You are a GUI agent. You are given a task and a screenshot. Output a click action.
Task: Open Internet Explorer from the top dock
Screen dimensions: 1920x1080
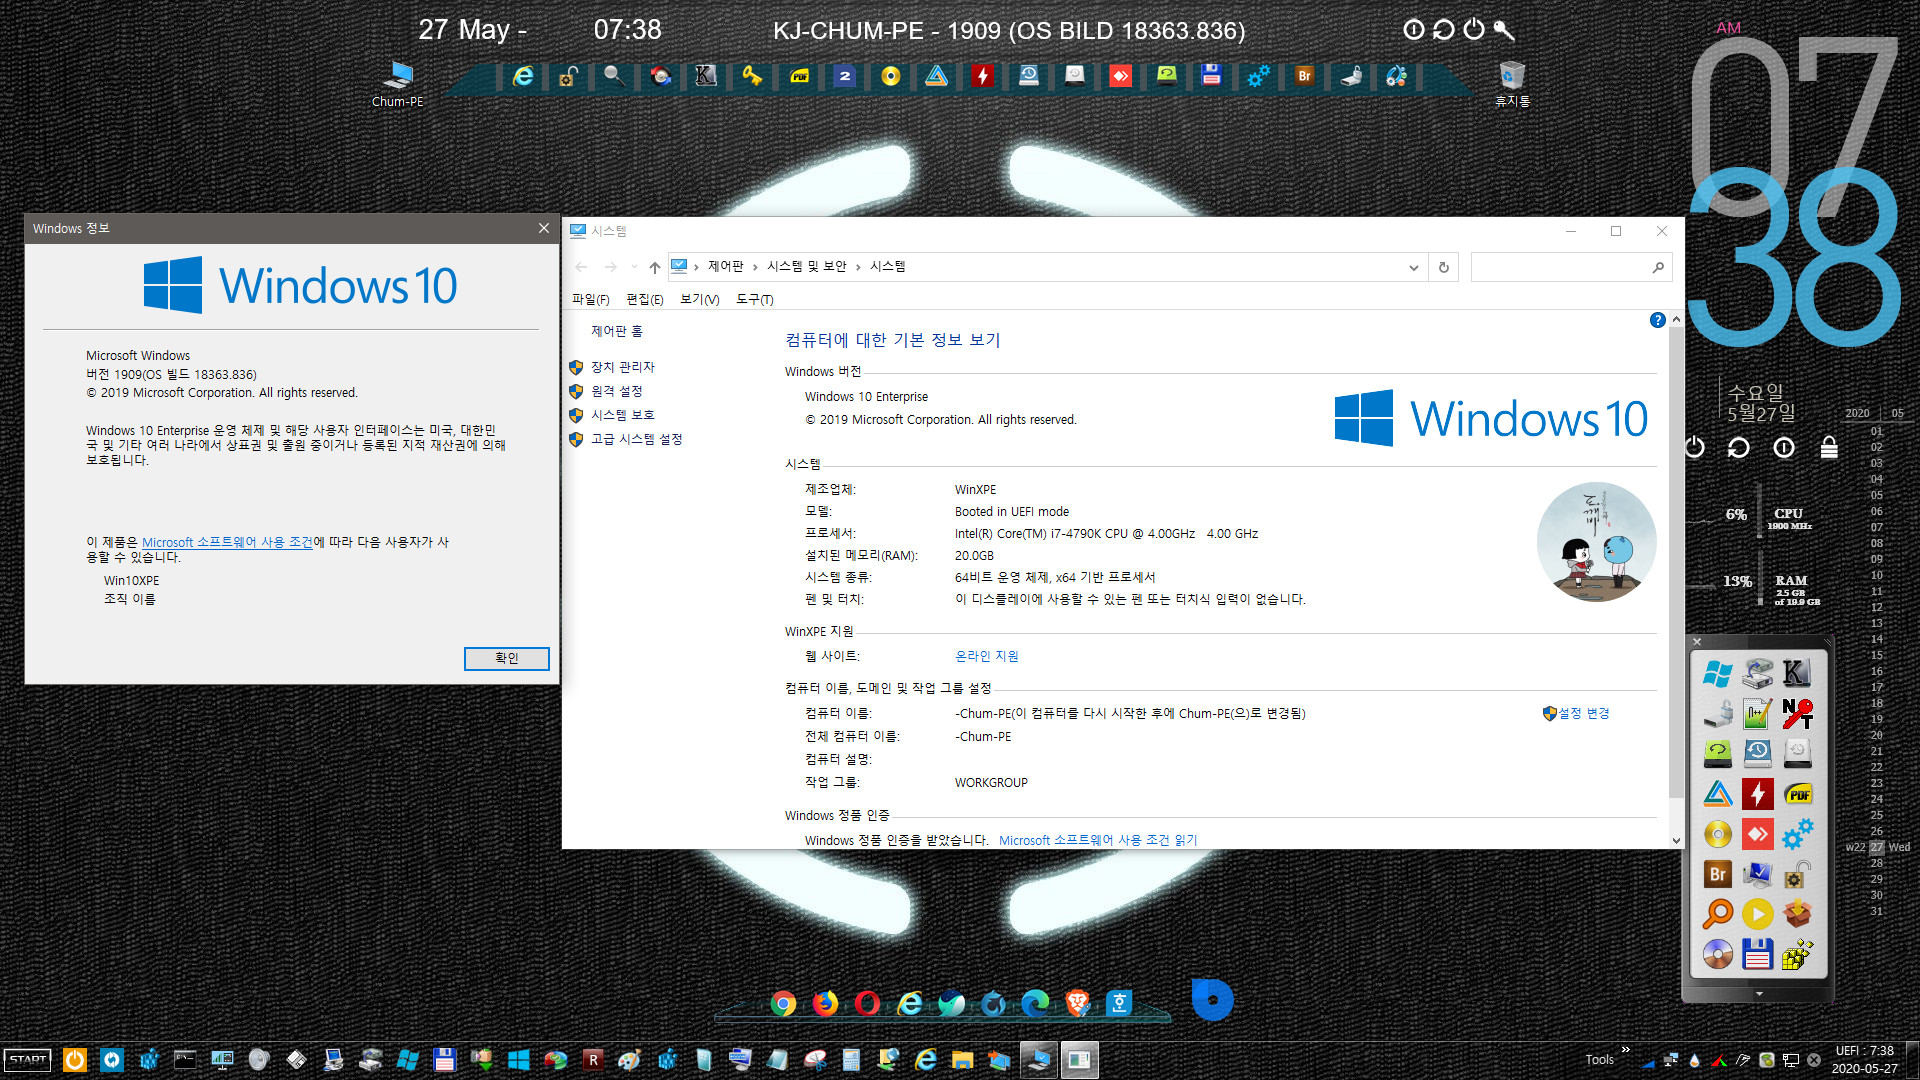[x=523, y=76]
